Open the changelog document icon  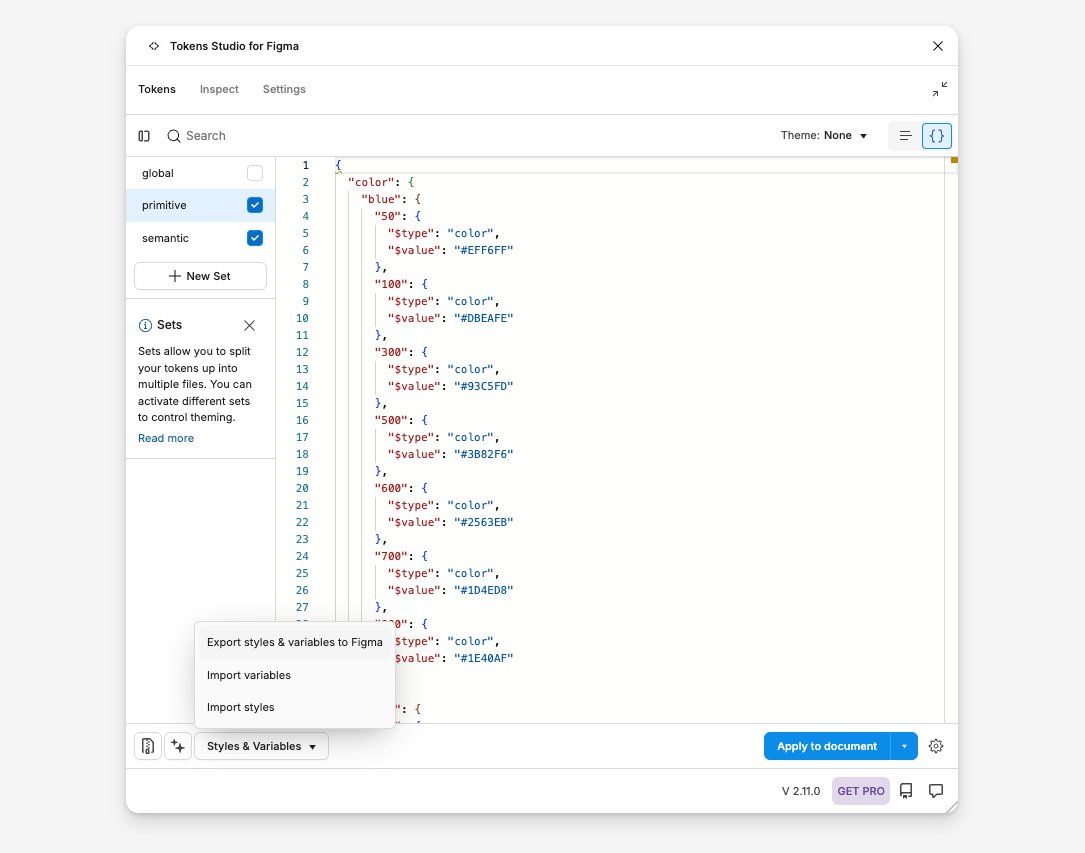click(x=147, y=746)
